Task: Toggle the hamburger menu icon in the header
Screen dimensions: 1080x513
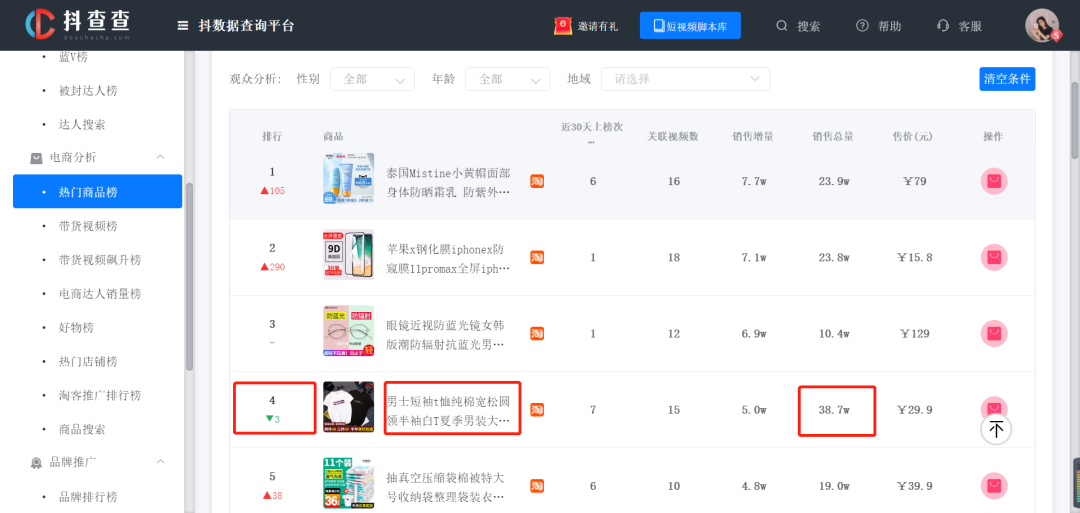Action: [x=182, y=26]
